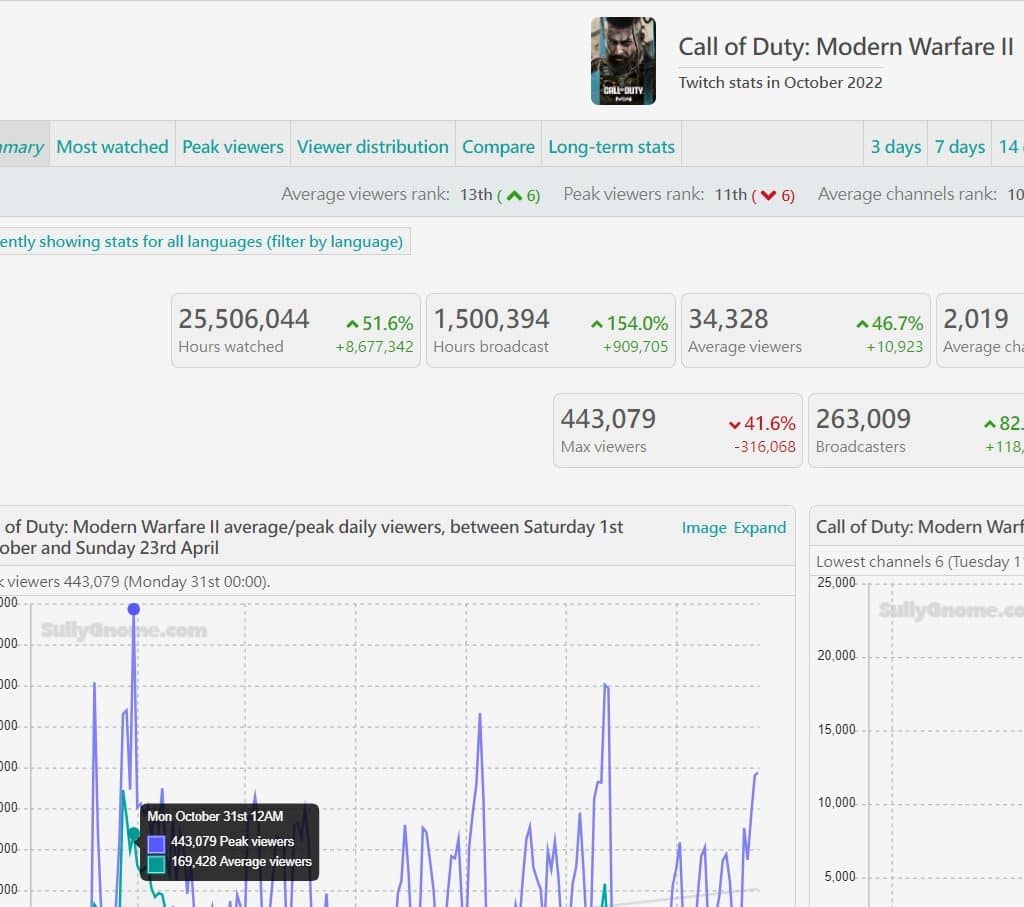Select the Compare tab
The width and height of the screenshot is (1024, 907).
pos(498,147)
